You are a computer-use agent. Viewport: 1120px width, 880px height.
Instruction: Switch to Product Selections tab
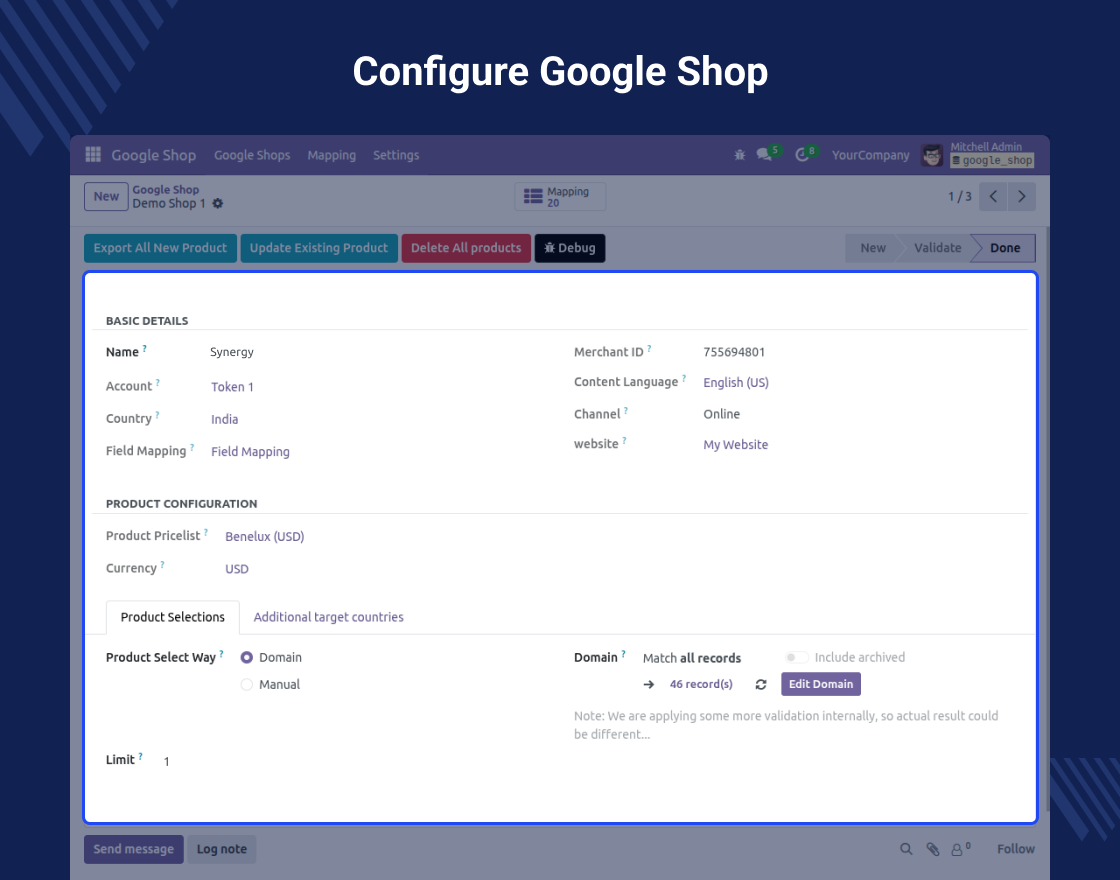pyautogui.click(x=173, y=617)
